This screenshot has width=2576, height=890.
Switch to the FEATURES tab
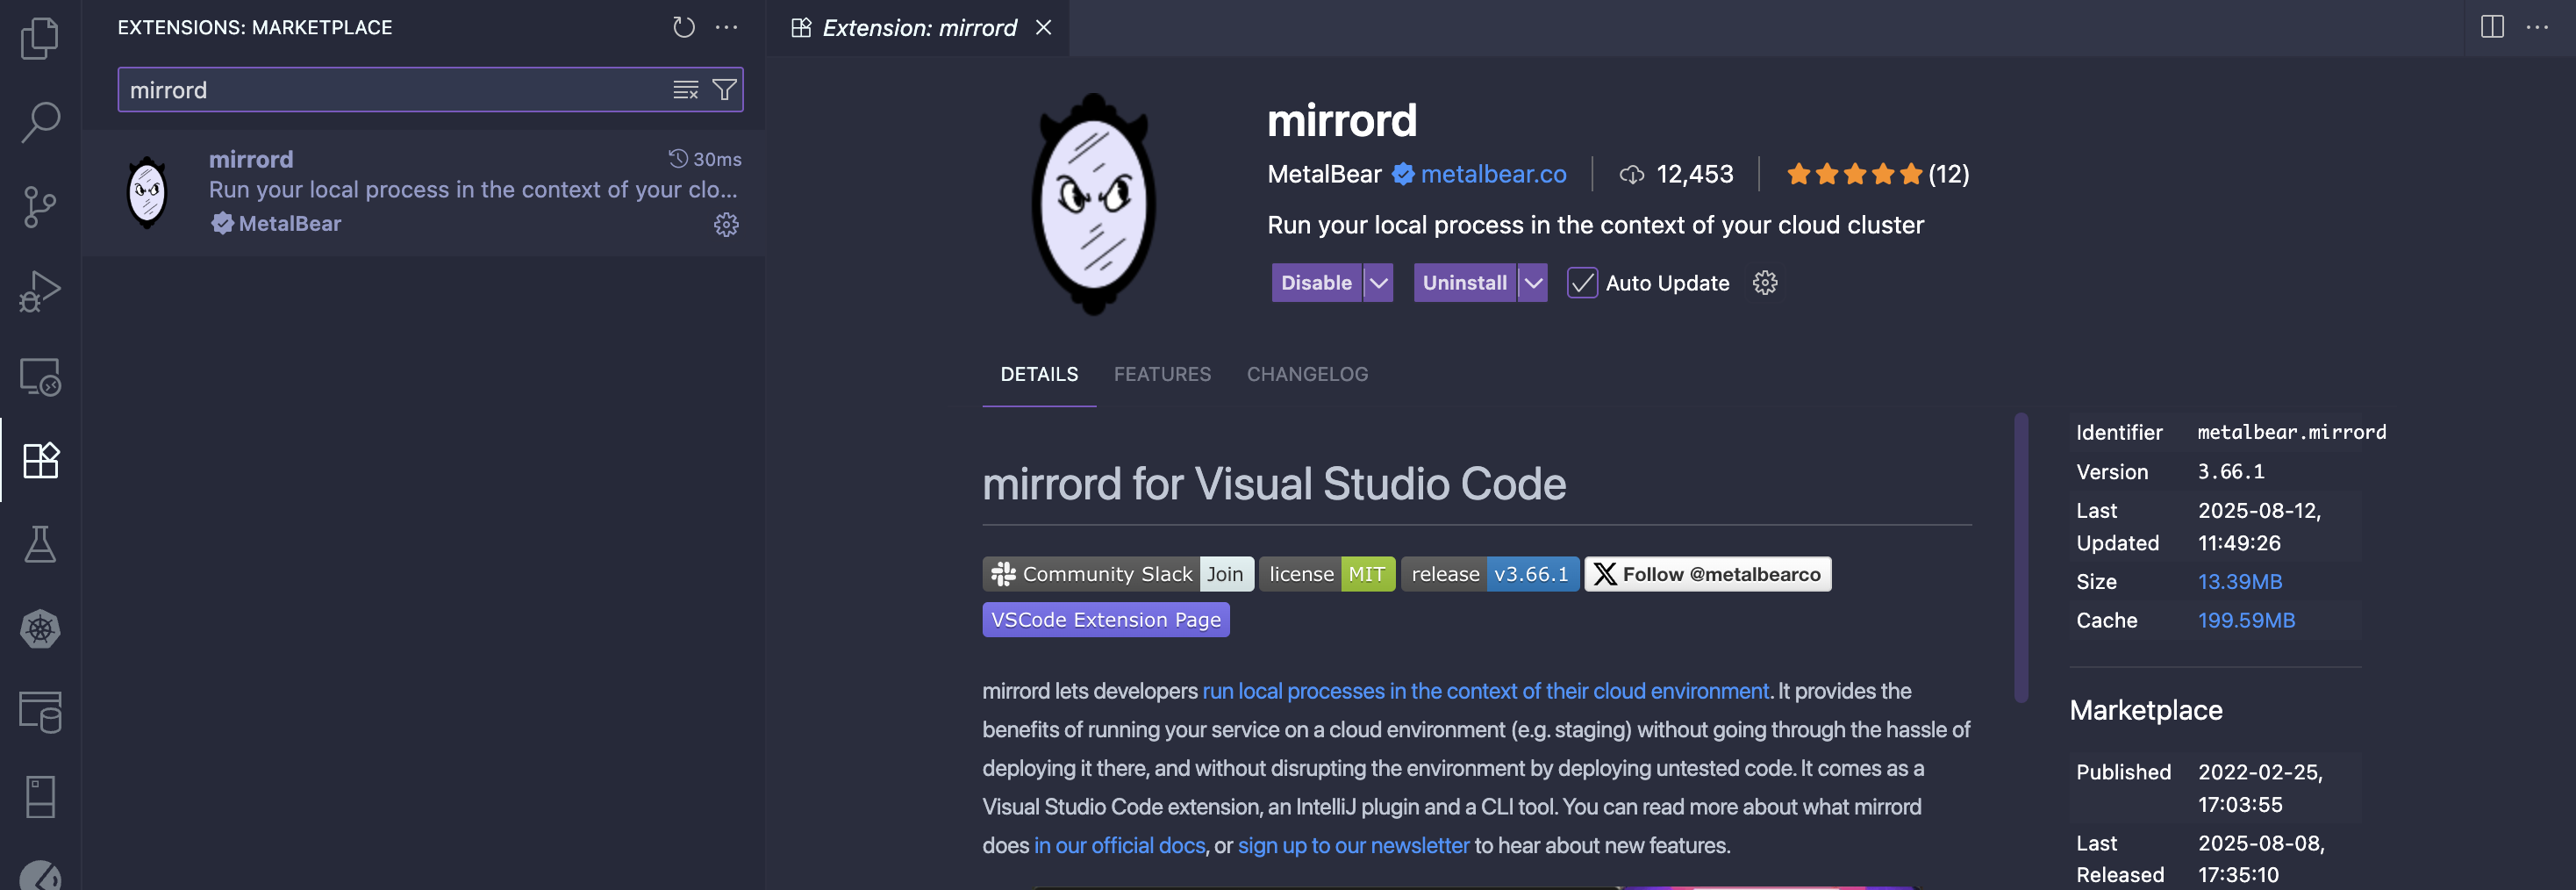1162,374
